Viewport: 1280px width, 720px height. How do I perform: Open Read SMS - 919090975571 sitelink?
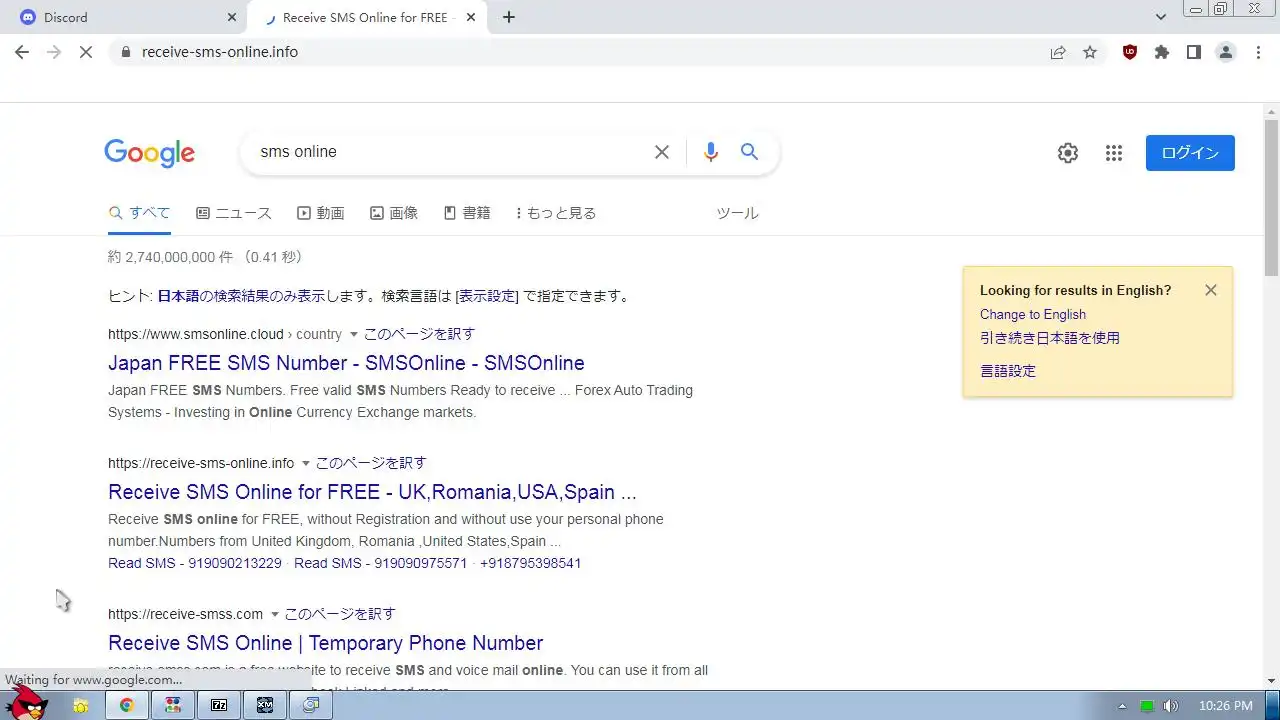[x=381, y=563]
